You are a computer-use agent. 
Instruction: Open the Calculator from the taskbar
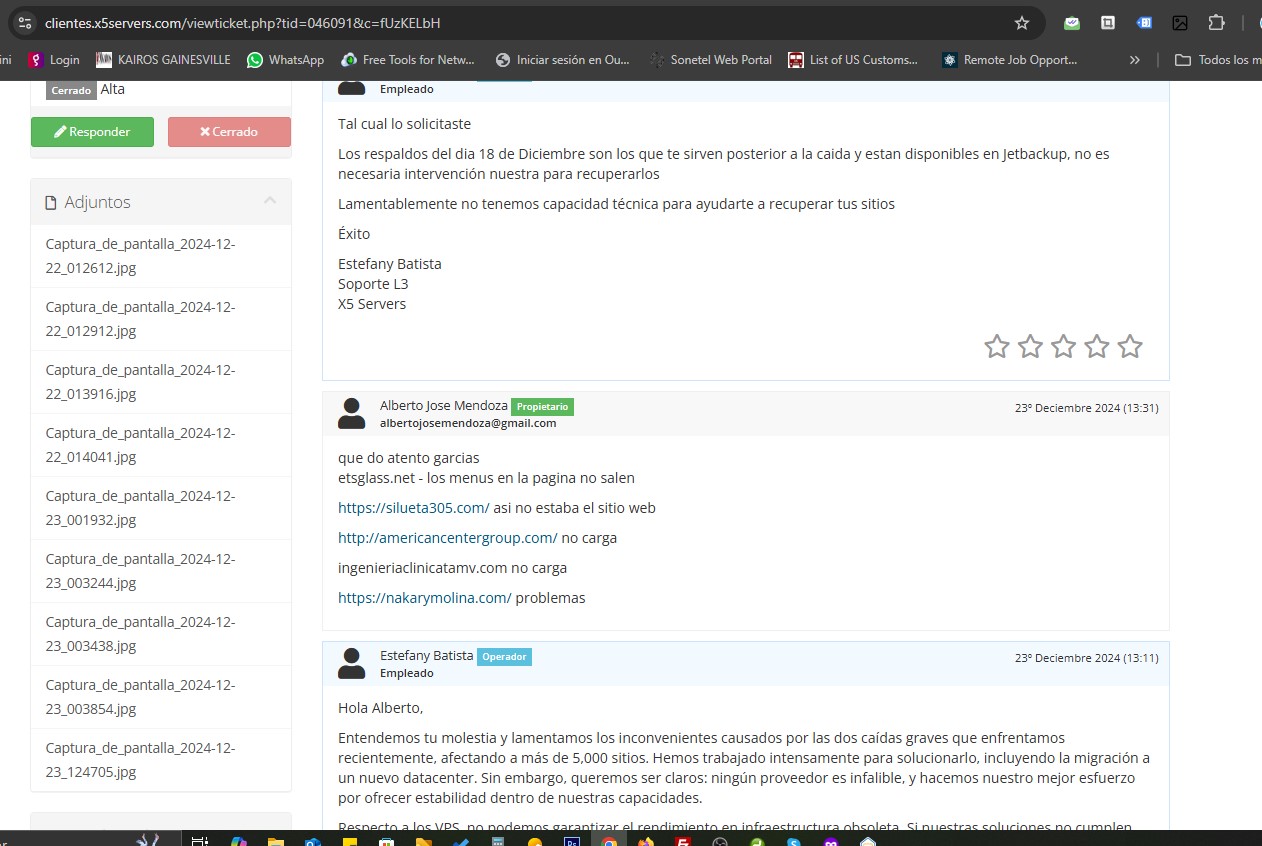click(x=496, y=840)
